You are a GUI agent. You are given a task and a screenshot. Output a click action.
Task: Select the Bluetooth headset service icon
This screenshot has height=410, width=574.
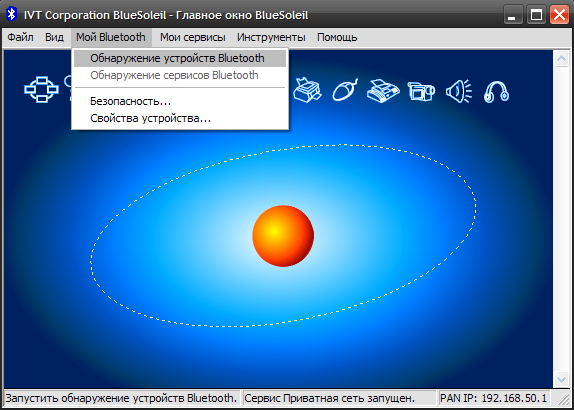pos(496,91)
